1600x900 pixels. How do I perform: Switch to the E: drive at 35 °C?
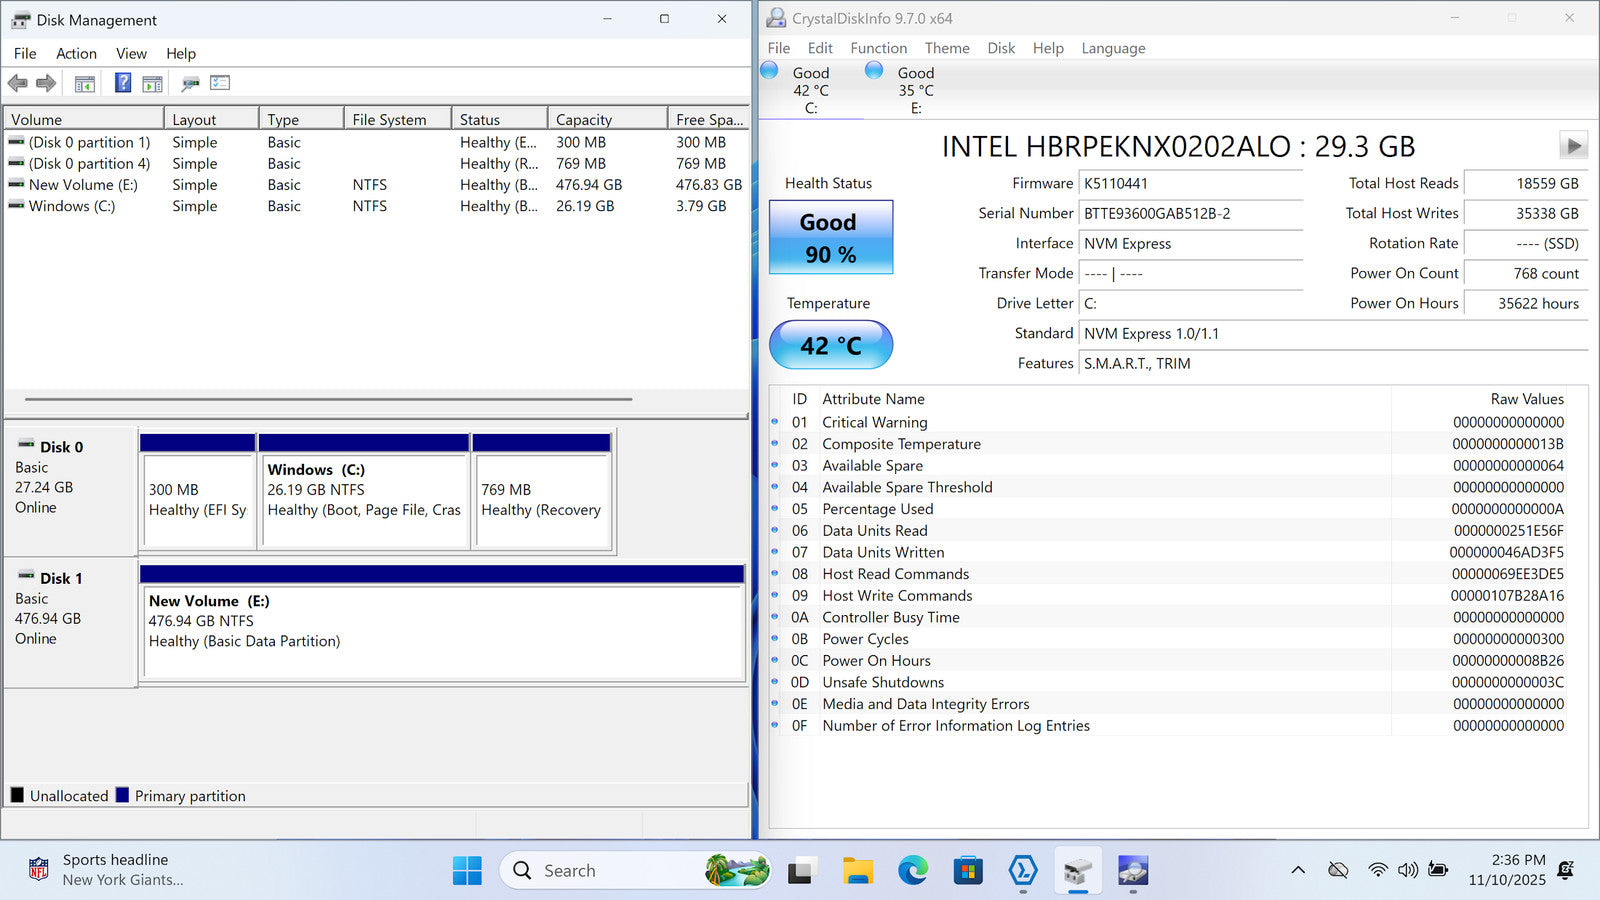(914, 89)
